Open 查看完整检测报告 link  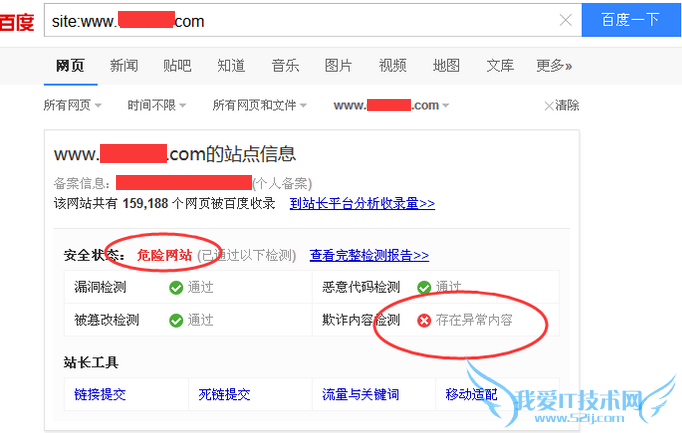369,255
